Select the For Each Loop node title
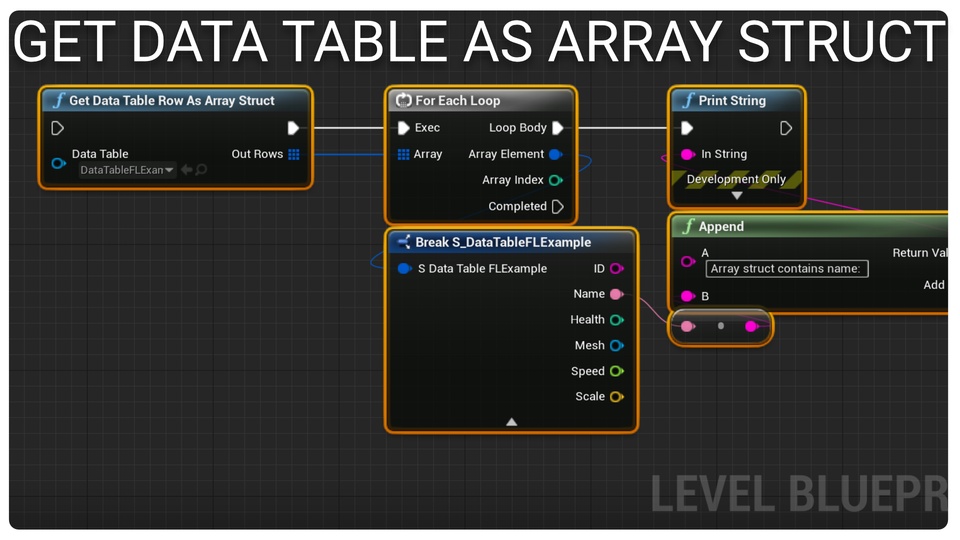 (x=458, y=101)
